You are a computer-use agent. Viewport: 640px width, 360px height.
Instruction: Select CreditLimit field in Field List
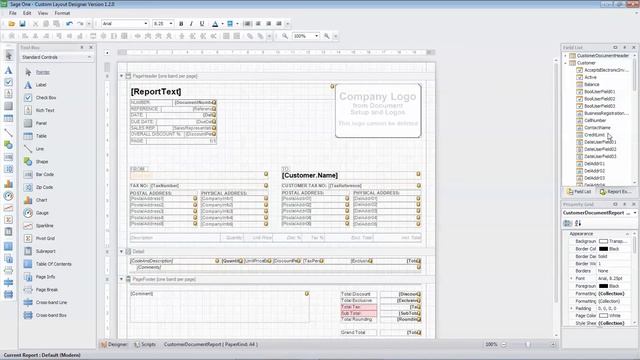pyautogui.click(x=594, y=135)
